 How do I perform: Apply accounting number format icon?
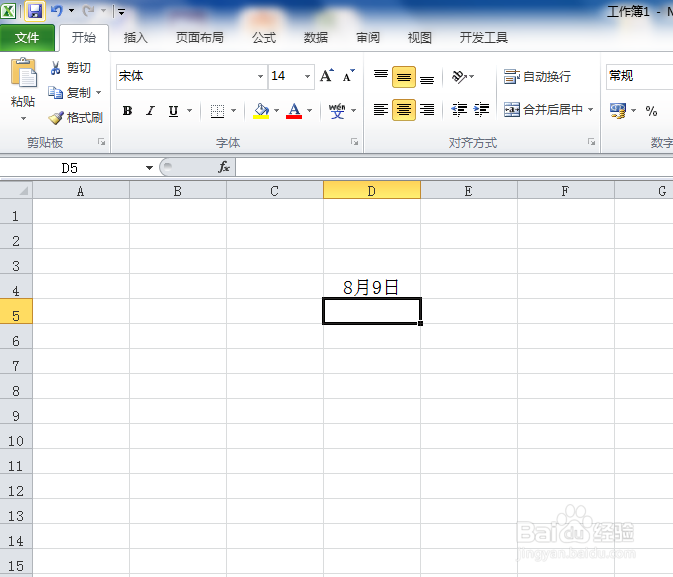coord(618,111)
